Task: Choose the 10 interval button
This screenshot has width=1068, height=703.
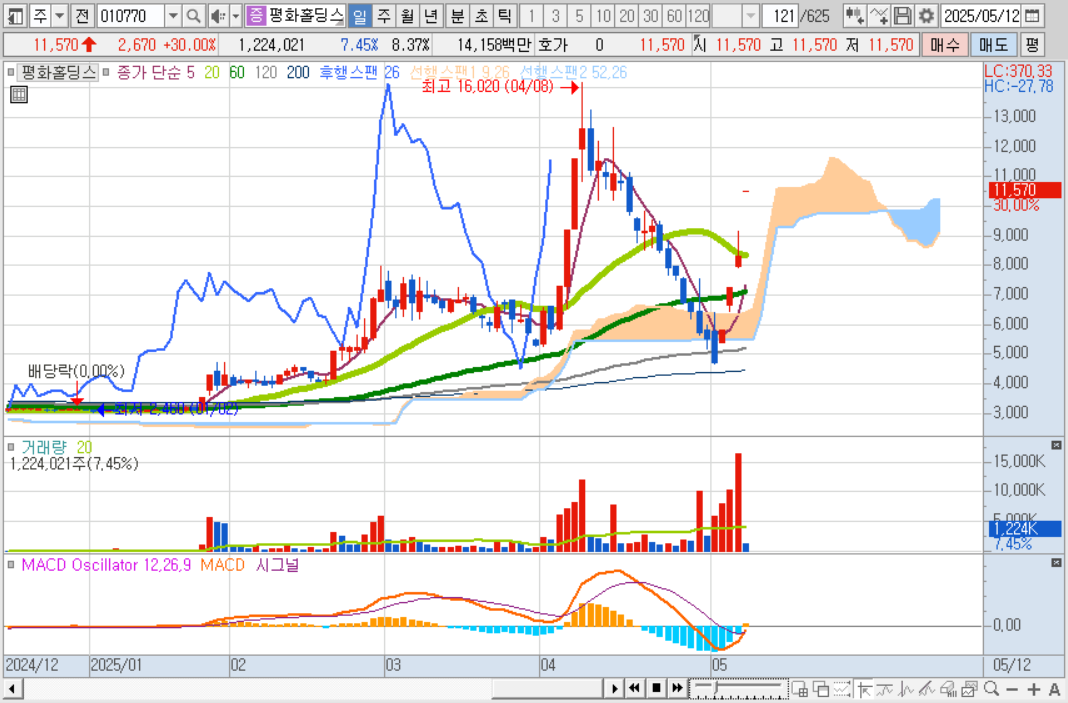Action: click(x=603, y=15)
